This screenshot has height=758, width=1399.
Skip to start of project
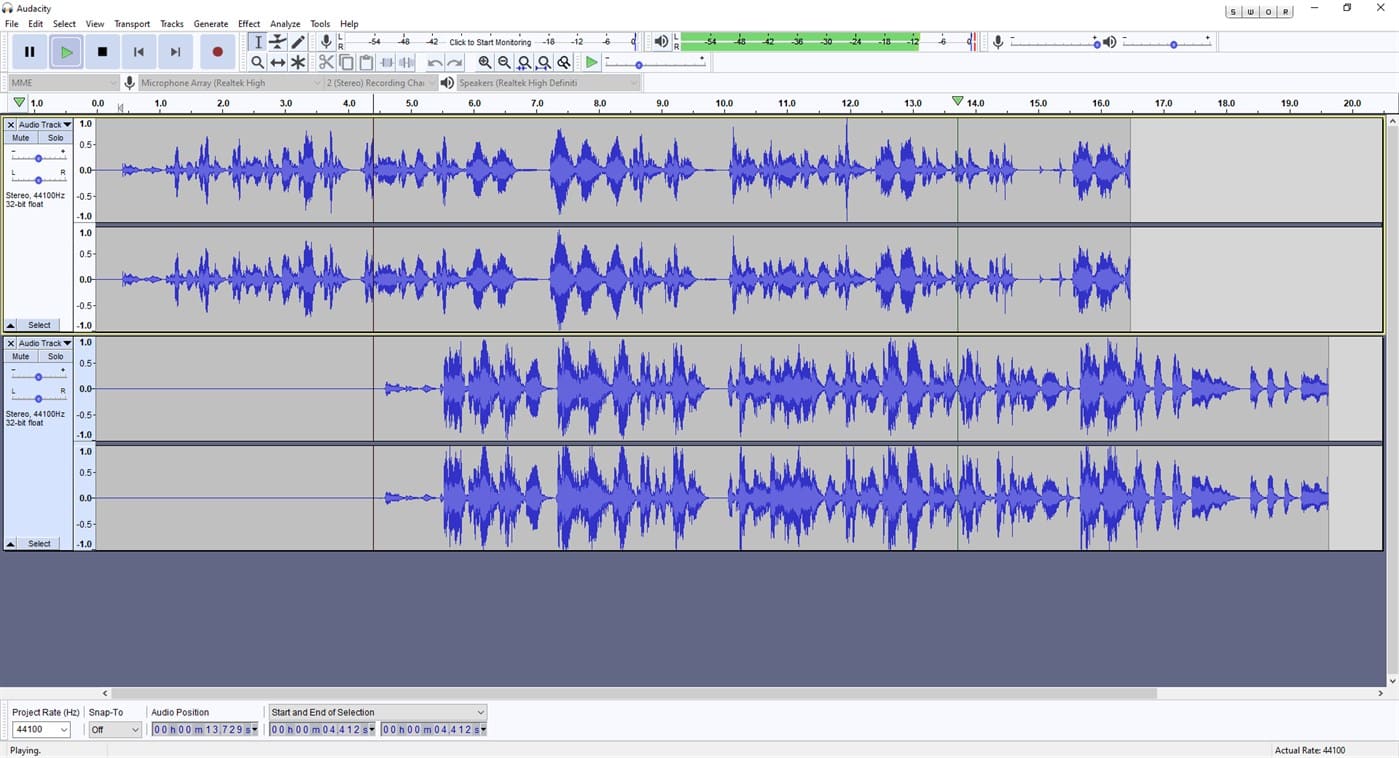pos(139,52)
